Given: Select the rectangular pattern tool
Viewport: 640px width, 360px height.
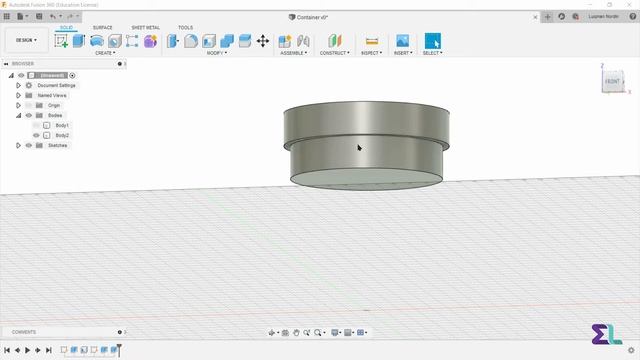Looking at the screenshot, I should [132, 41].
